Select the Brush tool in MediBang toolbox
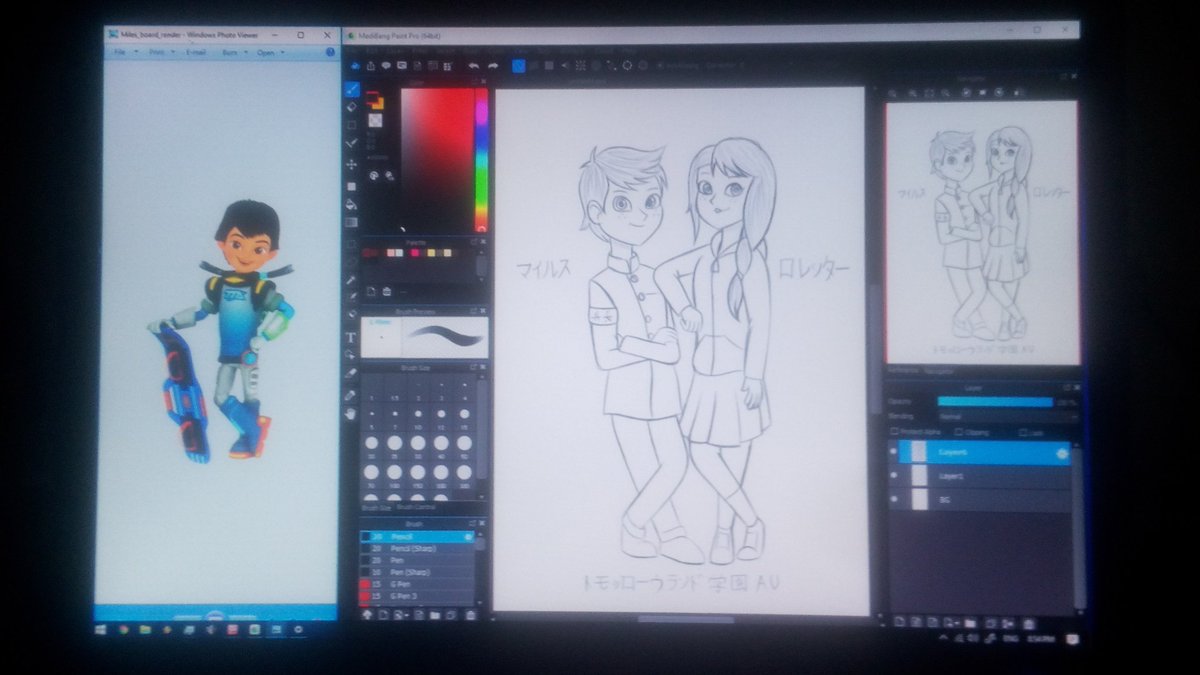 352,89
